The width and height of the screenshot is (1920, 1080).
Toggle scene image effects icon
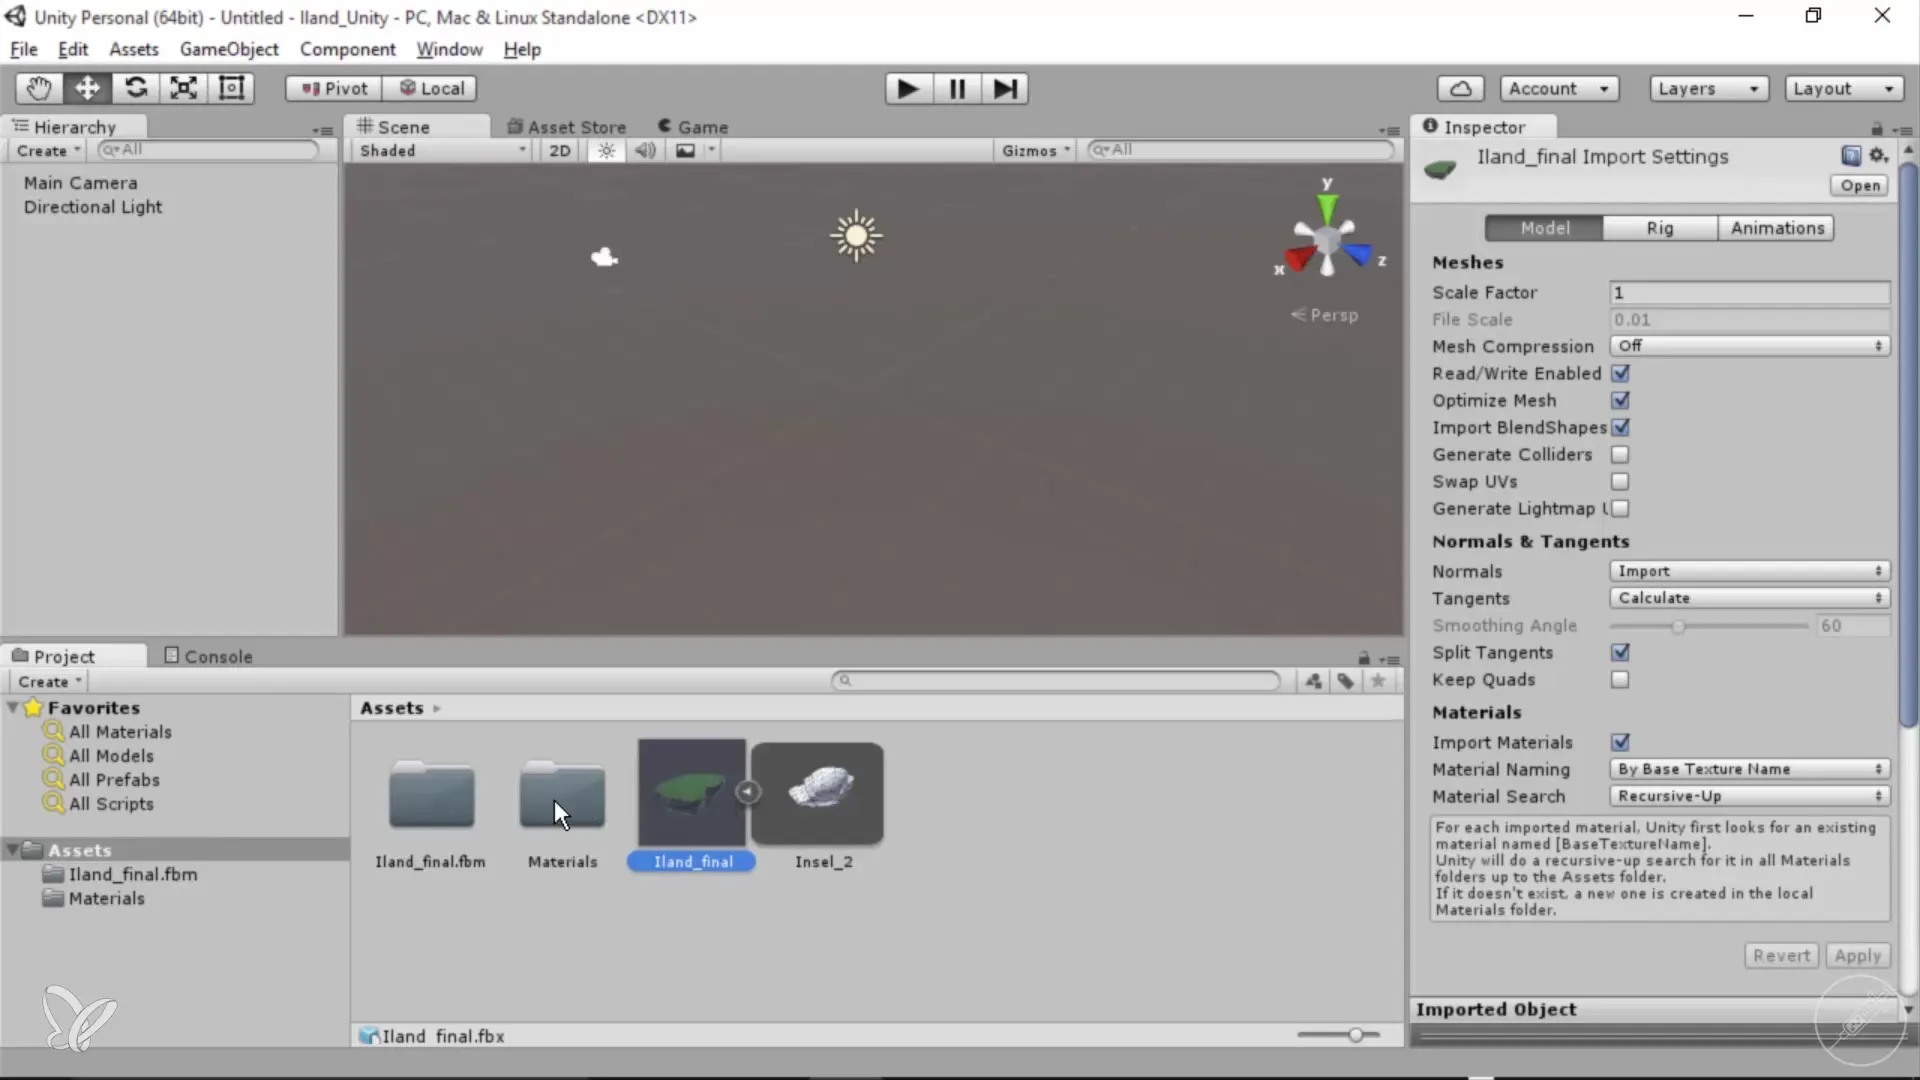[x=685, y=150]
